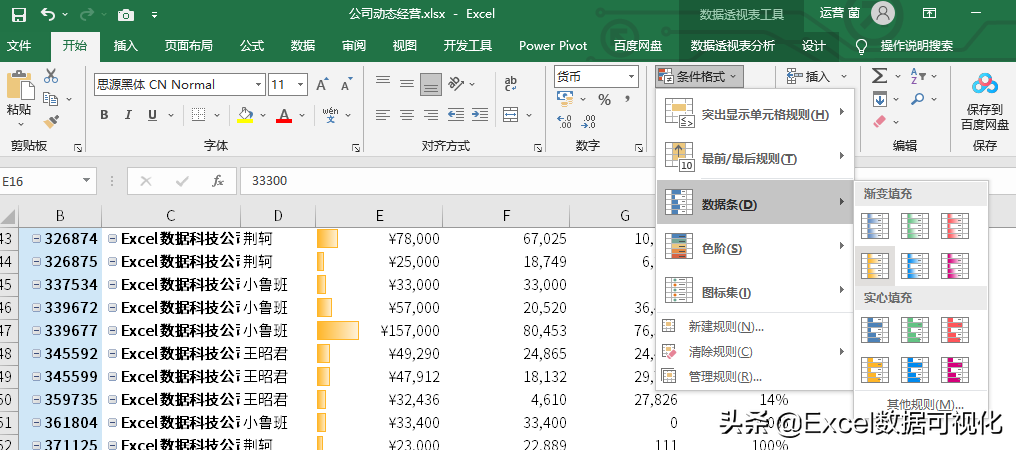This screenshot has height=450, width=1016.
Task: Toggle Underline formatting
Action: (152, 115)
